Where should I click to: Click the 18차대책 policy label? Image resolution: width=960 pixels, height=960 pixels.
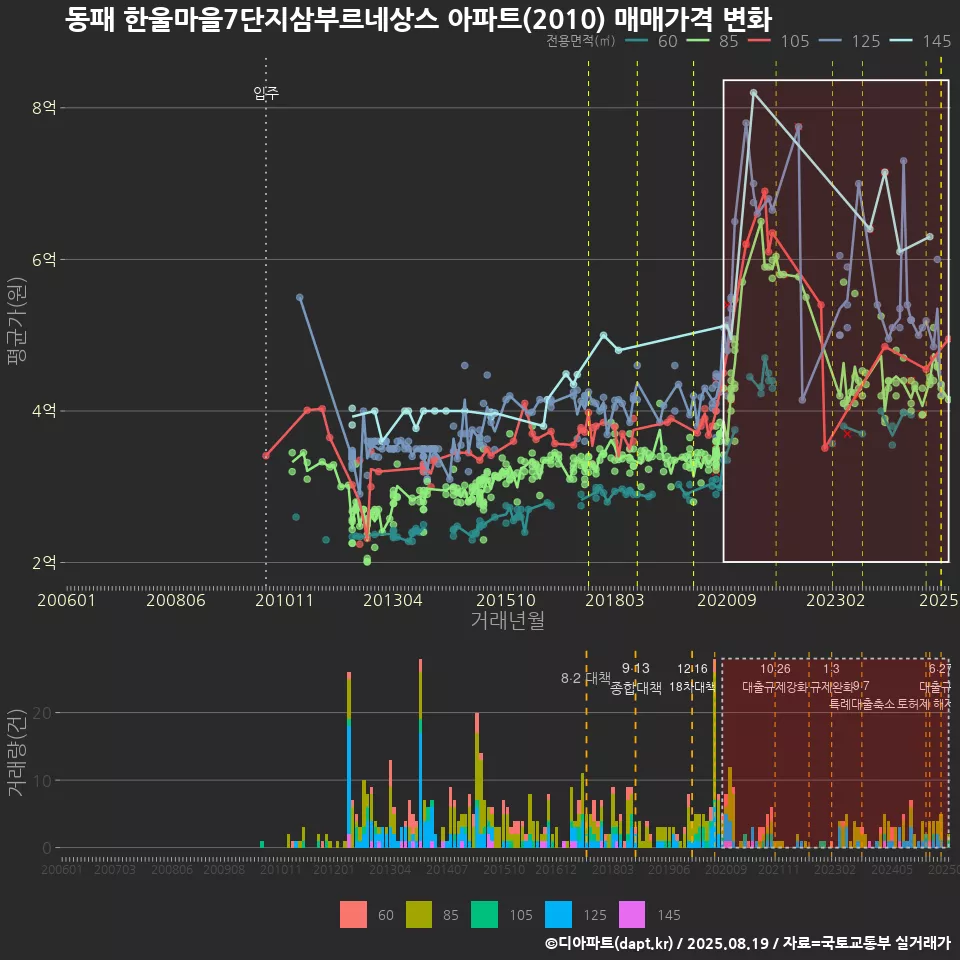pos(692,687)
